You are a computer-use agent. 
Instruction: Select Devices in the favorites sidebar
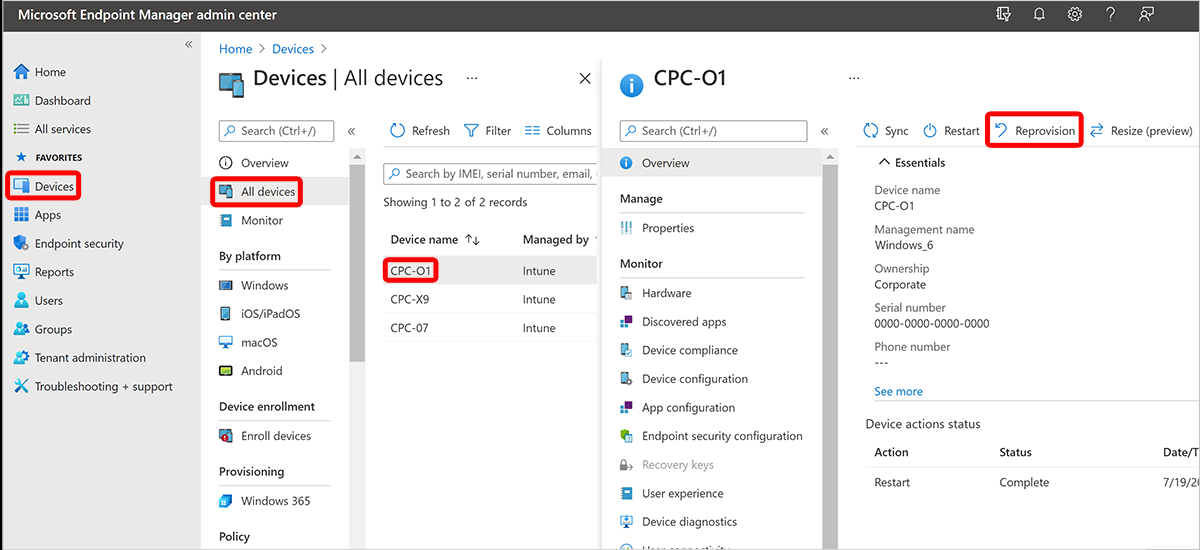44,187
